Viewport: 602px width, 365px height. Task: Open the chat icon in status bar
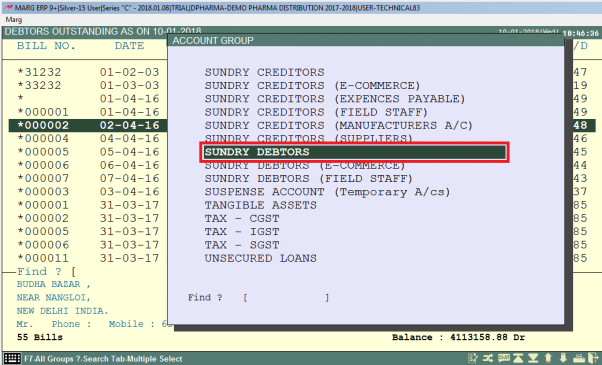(x=504, y=358)
